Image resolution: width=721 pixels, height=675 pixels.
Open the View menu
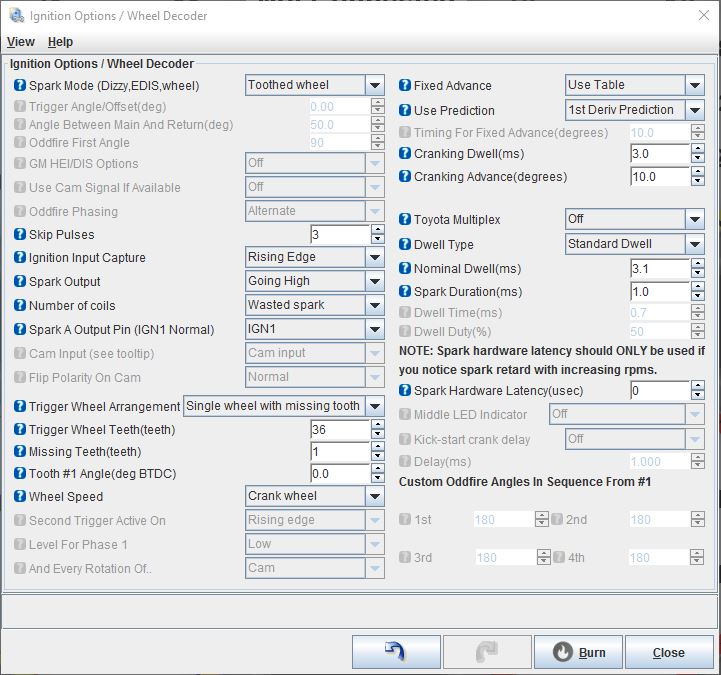21,42
